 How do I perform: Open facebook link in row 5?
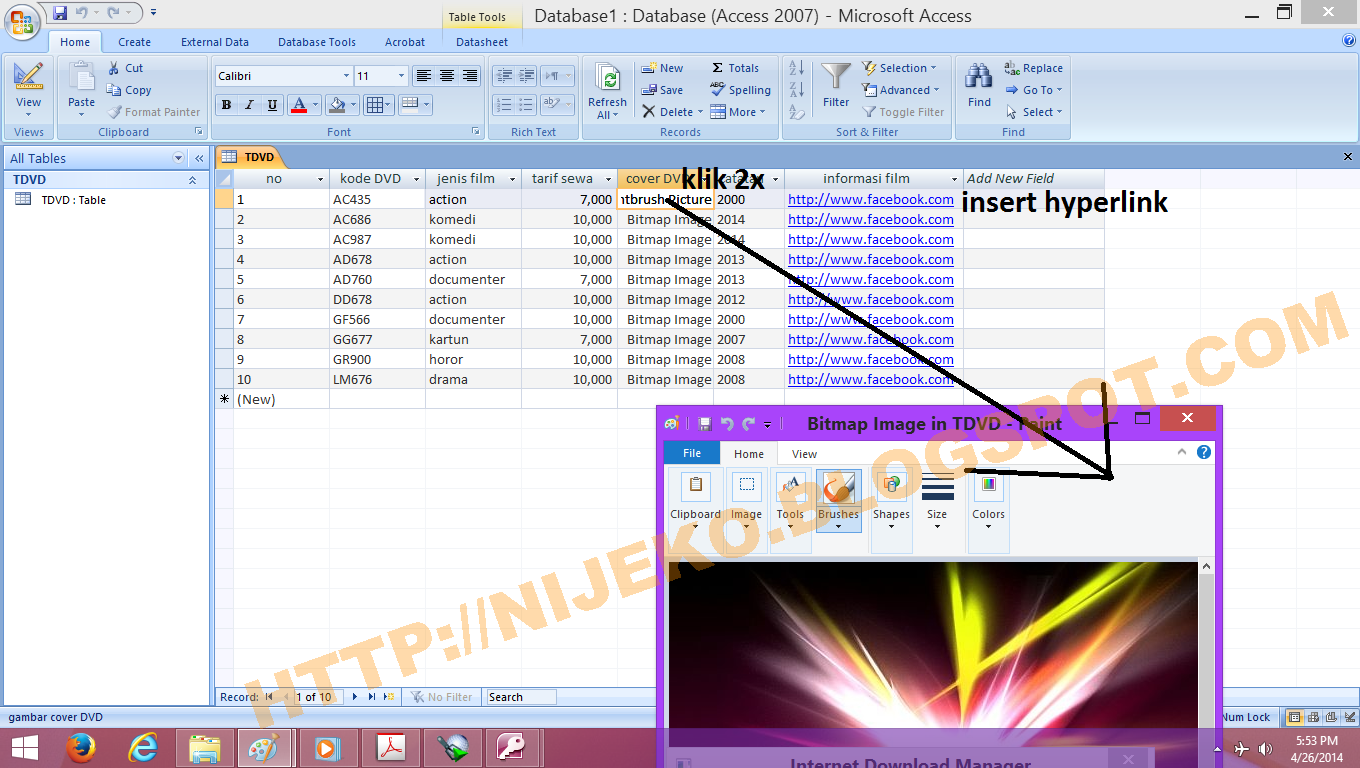tap(871, 279)
